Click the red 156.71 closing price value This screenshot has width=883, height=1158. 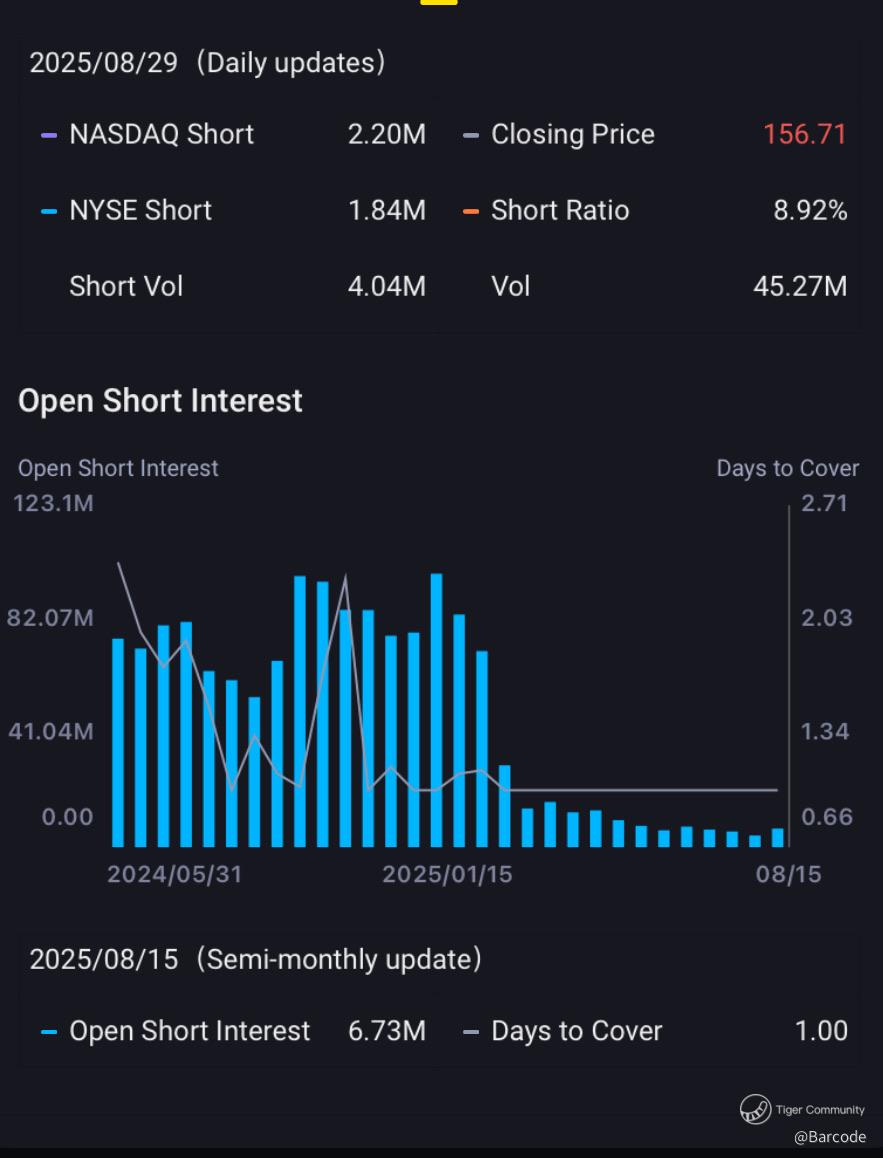[x=804, y=135]
